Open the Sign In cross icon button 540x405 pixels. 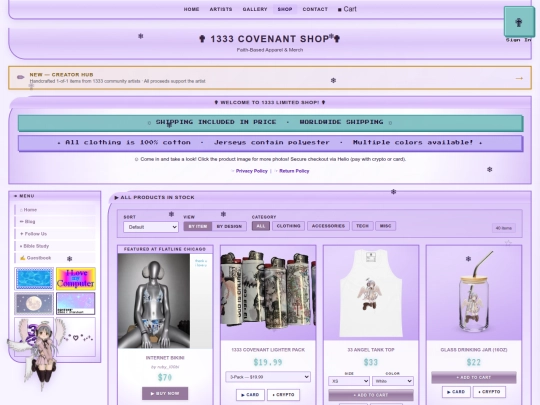point(519,22)
